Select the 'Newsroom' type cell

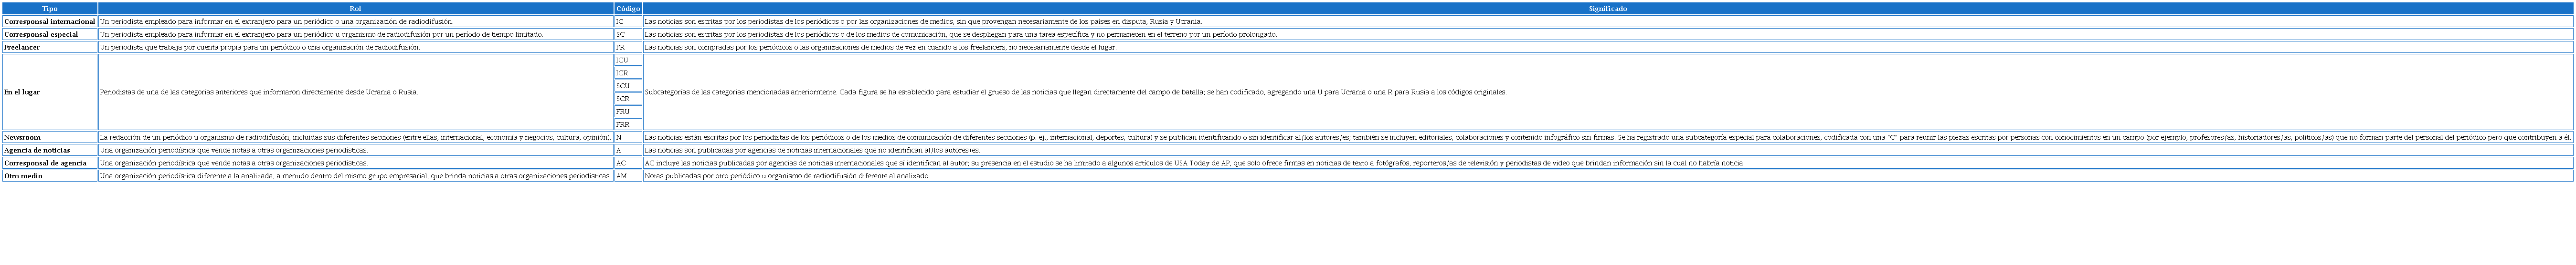[x=22, y=137]
